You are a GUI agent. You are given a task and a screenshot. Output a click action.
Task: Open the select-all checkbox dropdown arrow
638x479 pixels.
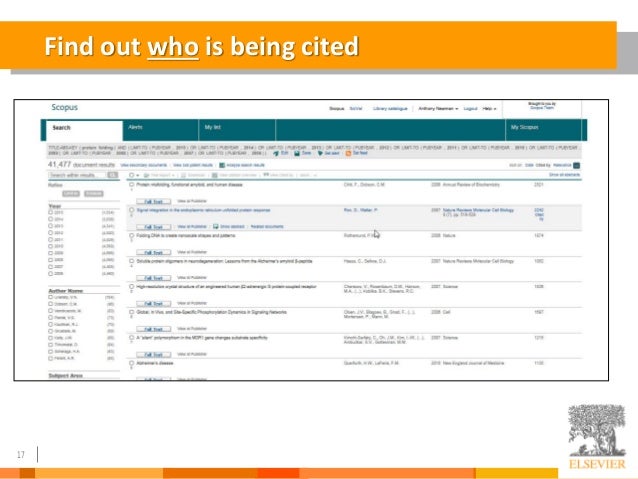(138, 175)
